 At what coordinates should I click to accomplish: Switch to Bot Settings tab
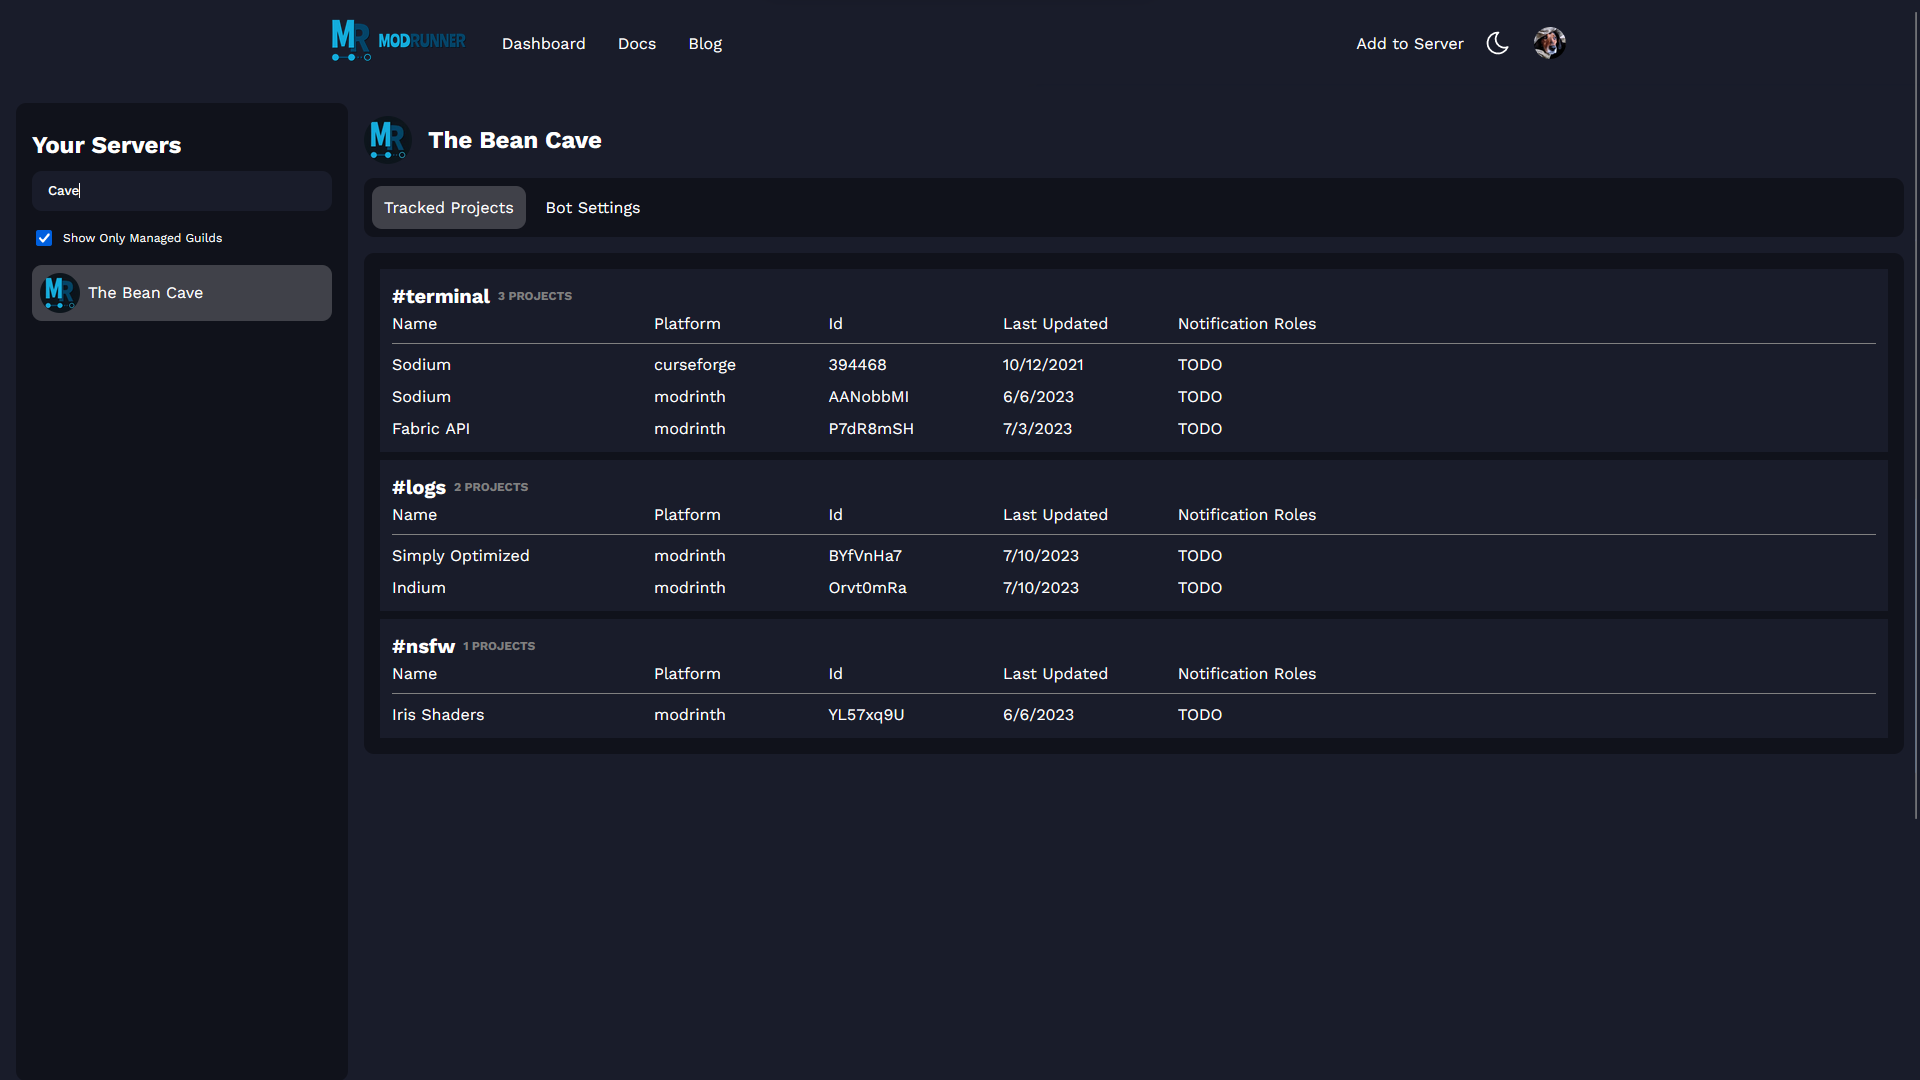592,208
